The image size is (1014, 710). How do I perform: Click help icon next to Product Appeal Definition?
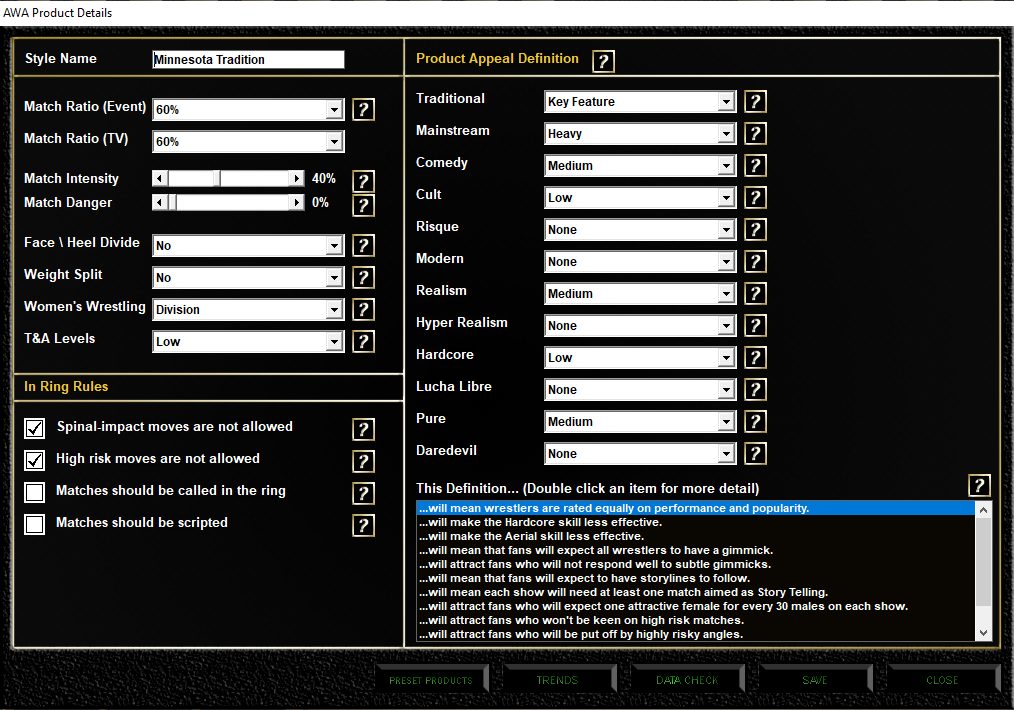tap(603, 62)
